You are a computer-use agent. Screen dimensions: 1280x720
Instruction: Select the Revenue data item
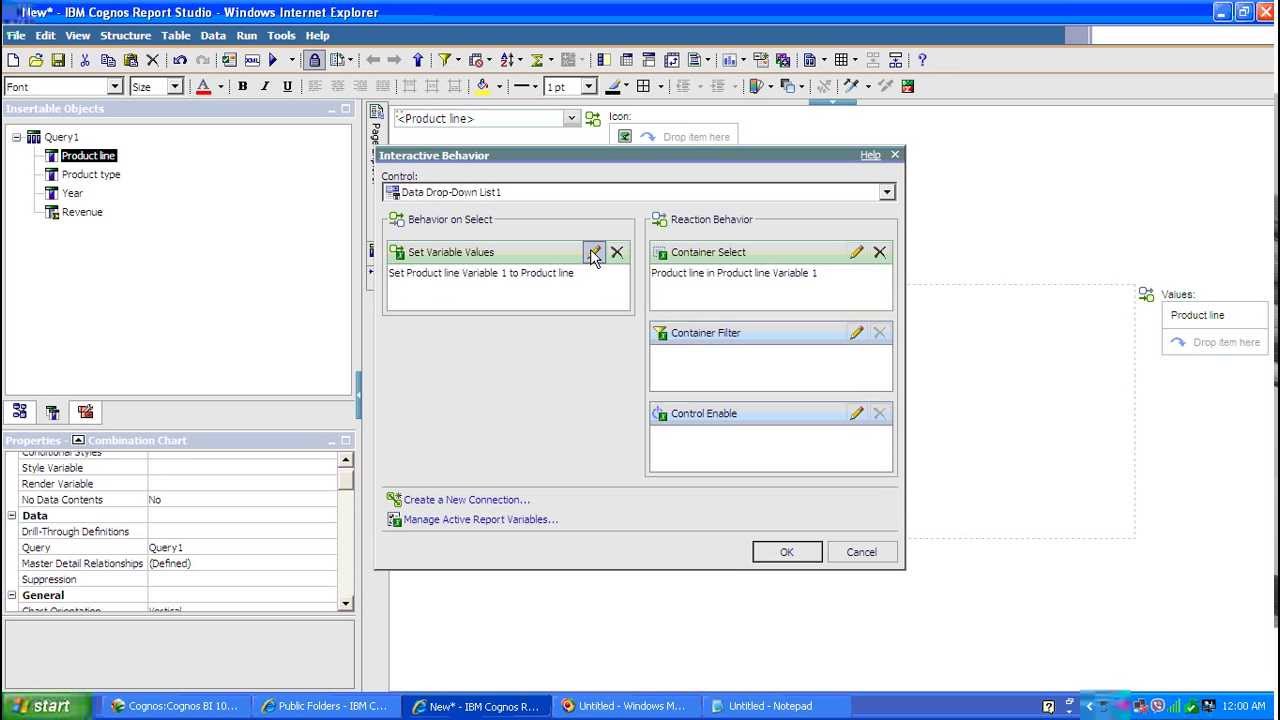(x=82, y=212)
